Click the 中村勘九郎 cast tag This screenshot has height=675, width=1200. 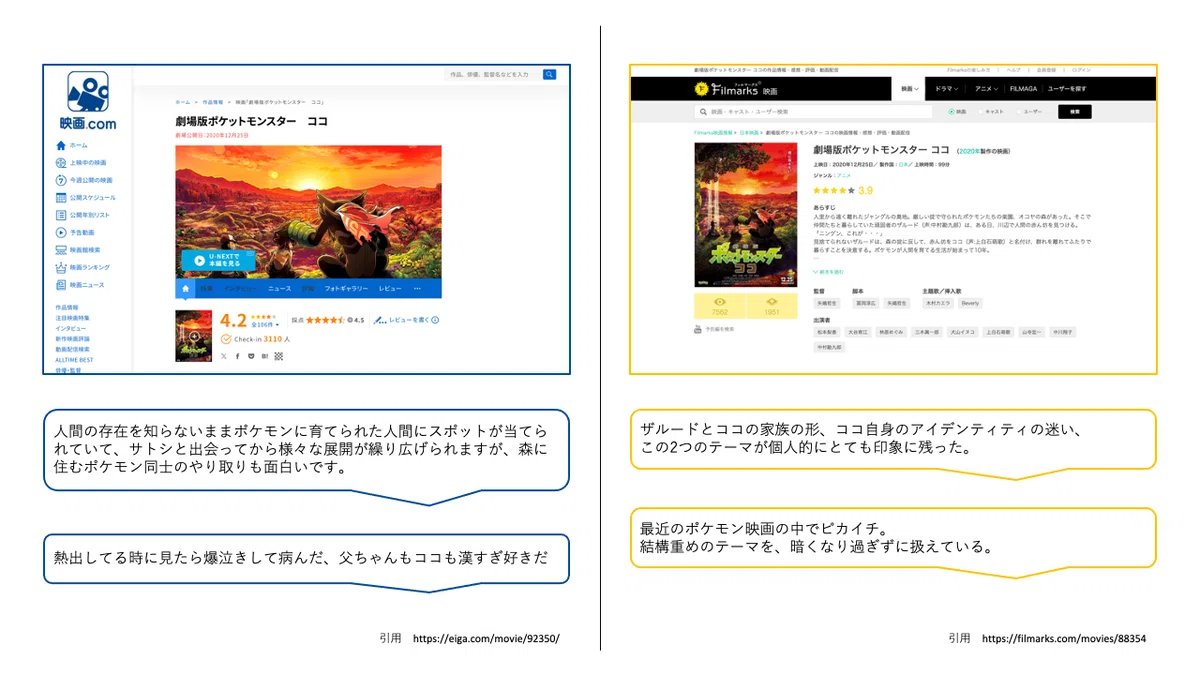pos(829,347)
